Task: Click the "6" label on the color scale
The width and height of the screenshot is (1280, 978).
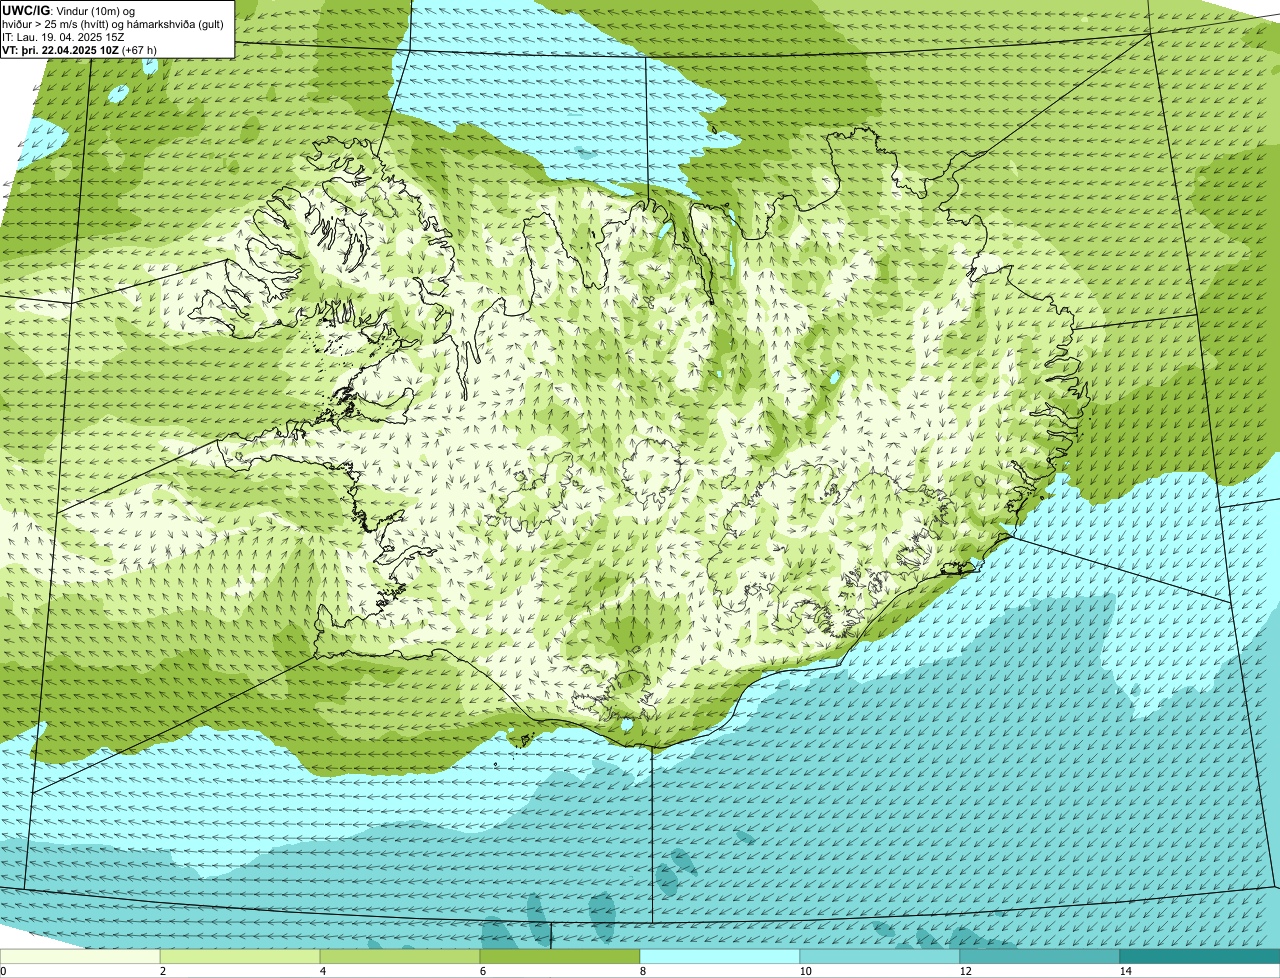Action: [483, 971]
